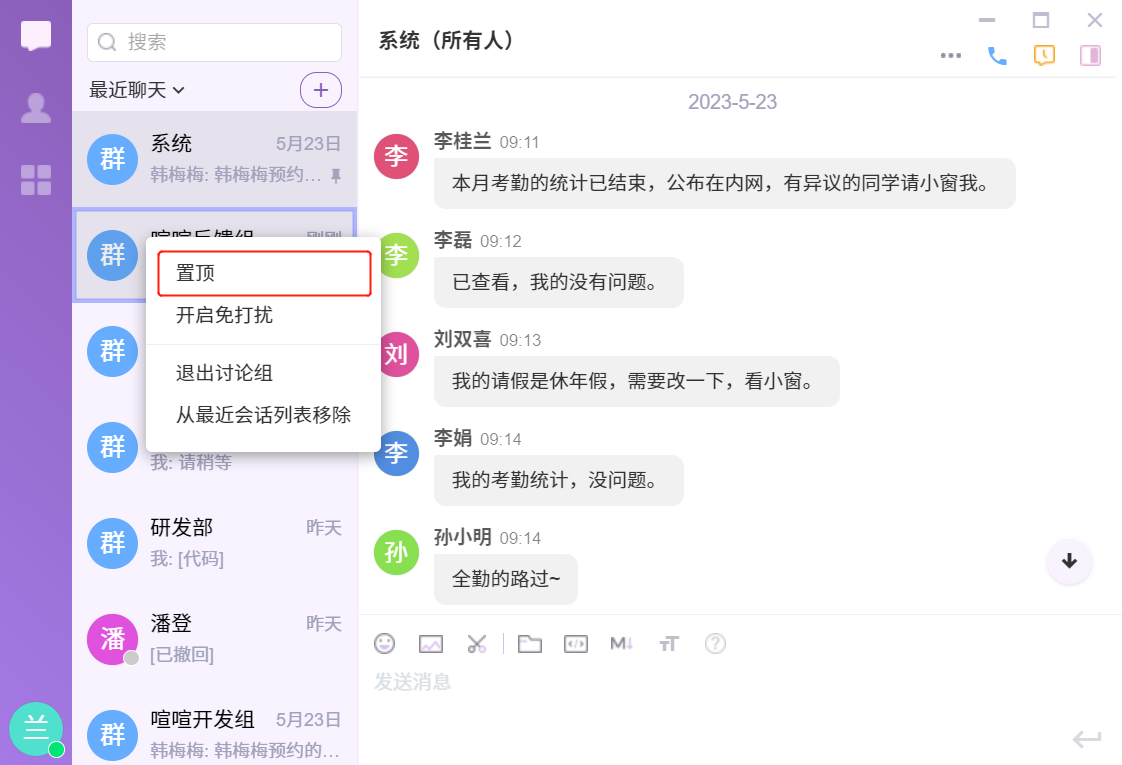
Task: Enable do-not-disturb via 开启免打扰
Action: [x=224, y=316]
